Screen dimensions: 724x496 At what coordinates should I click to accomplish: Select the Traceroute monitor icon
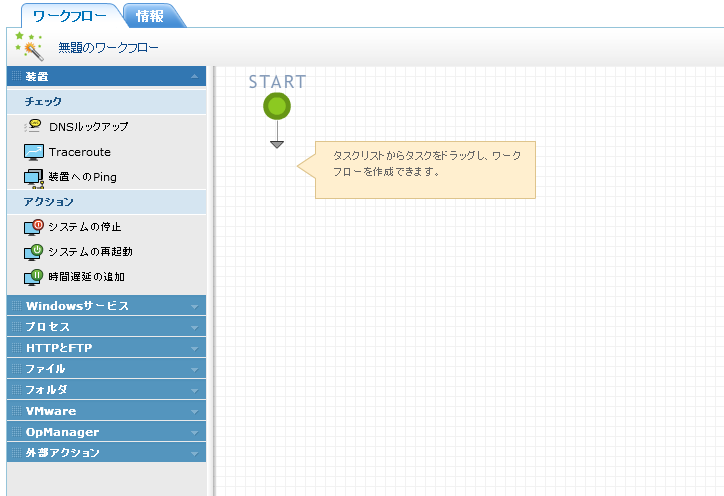click(33, 152)
